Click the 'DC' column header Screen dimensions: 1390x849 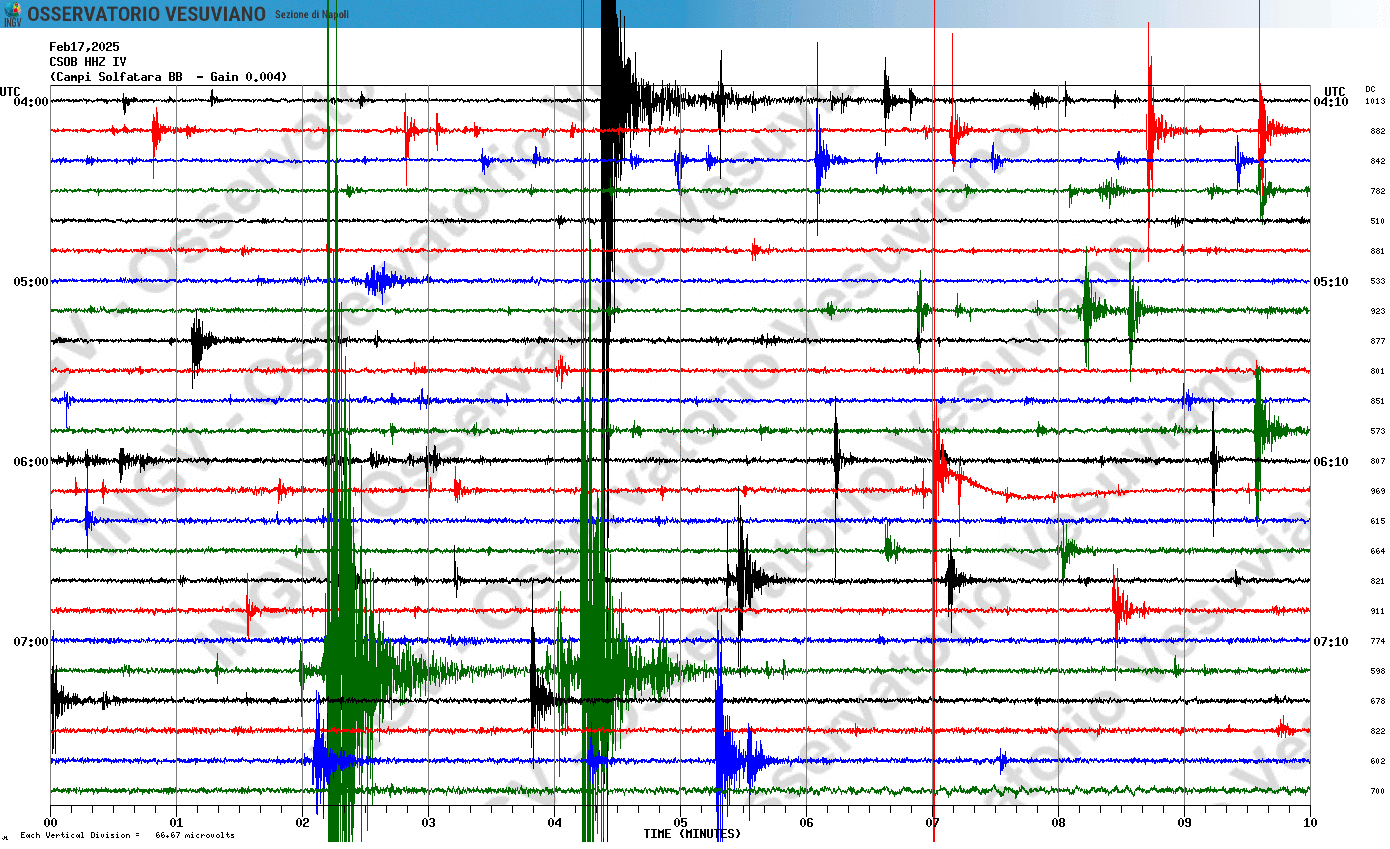1370,89
